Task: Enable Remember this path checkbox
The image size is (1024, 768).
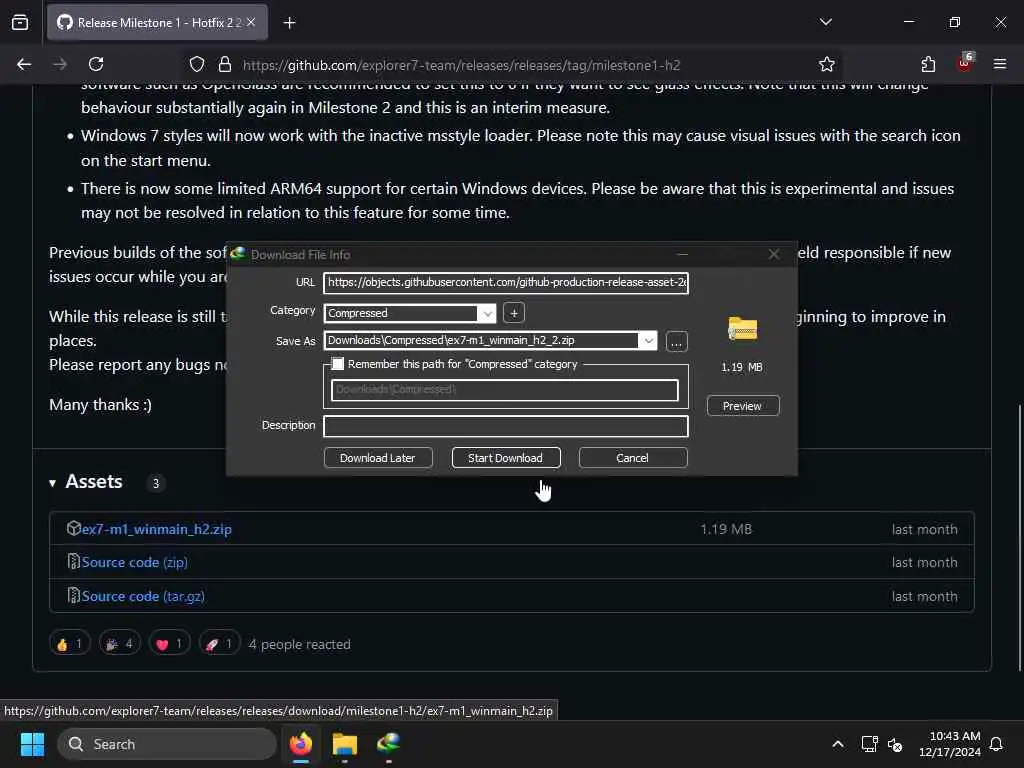Action: pyautogui.click(x=338, y=364)
